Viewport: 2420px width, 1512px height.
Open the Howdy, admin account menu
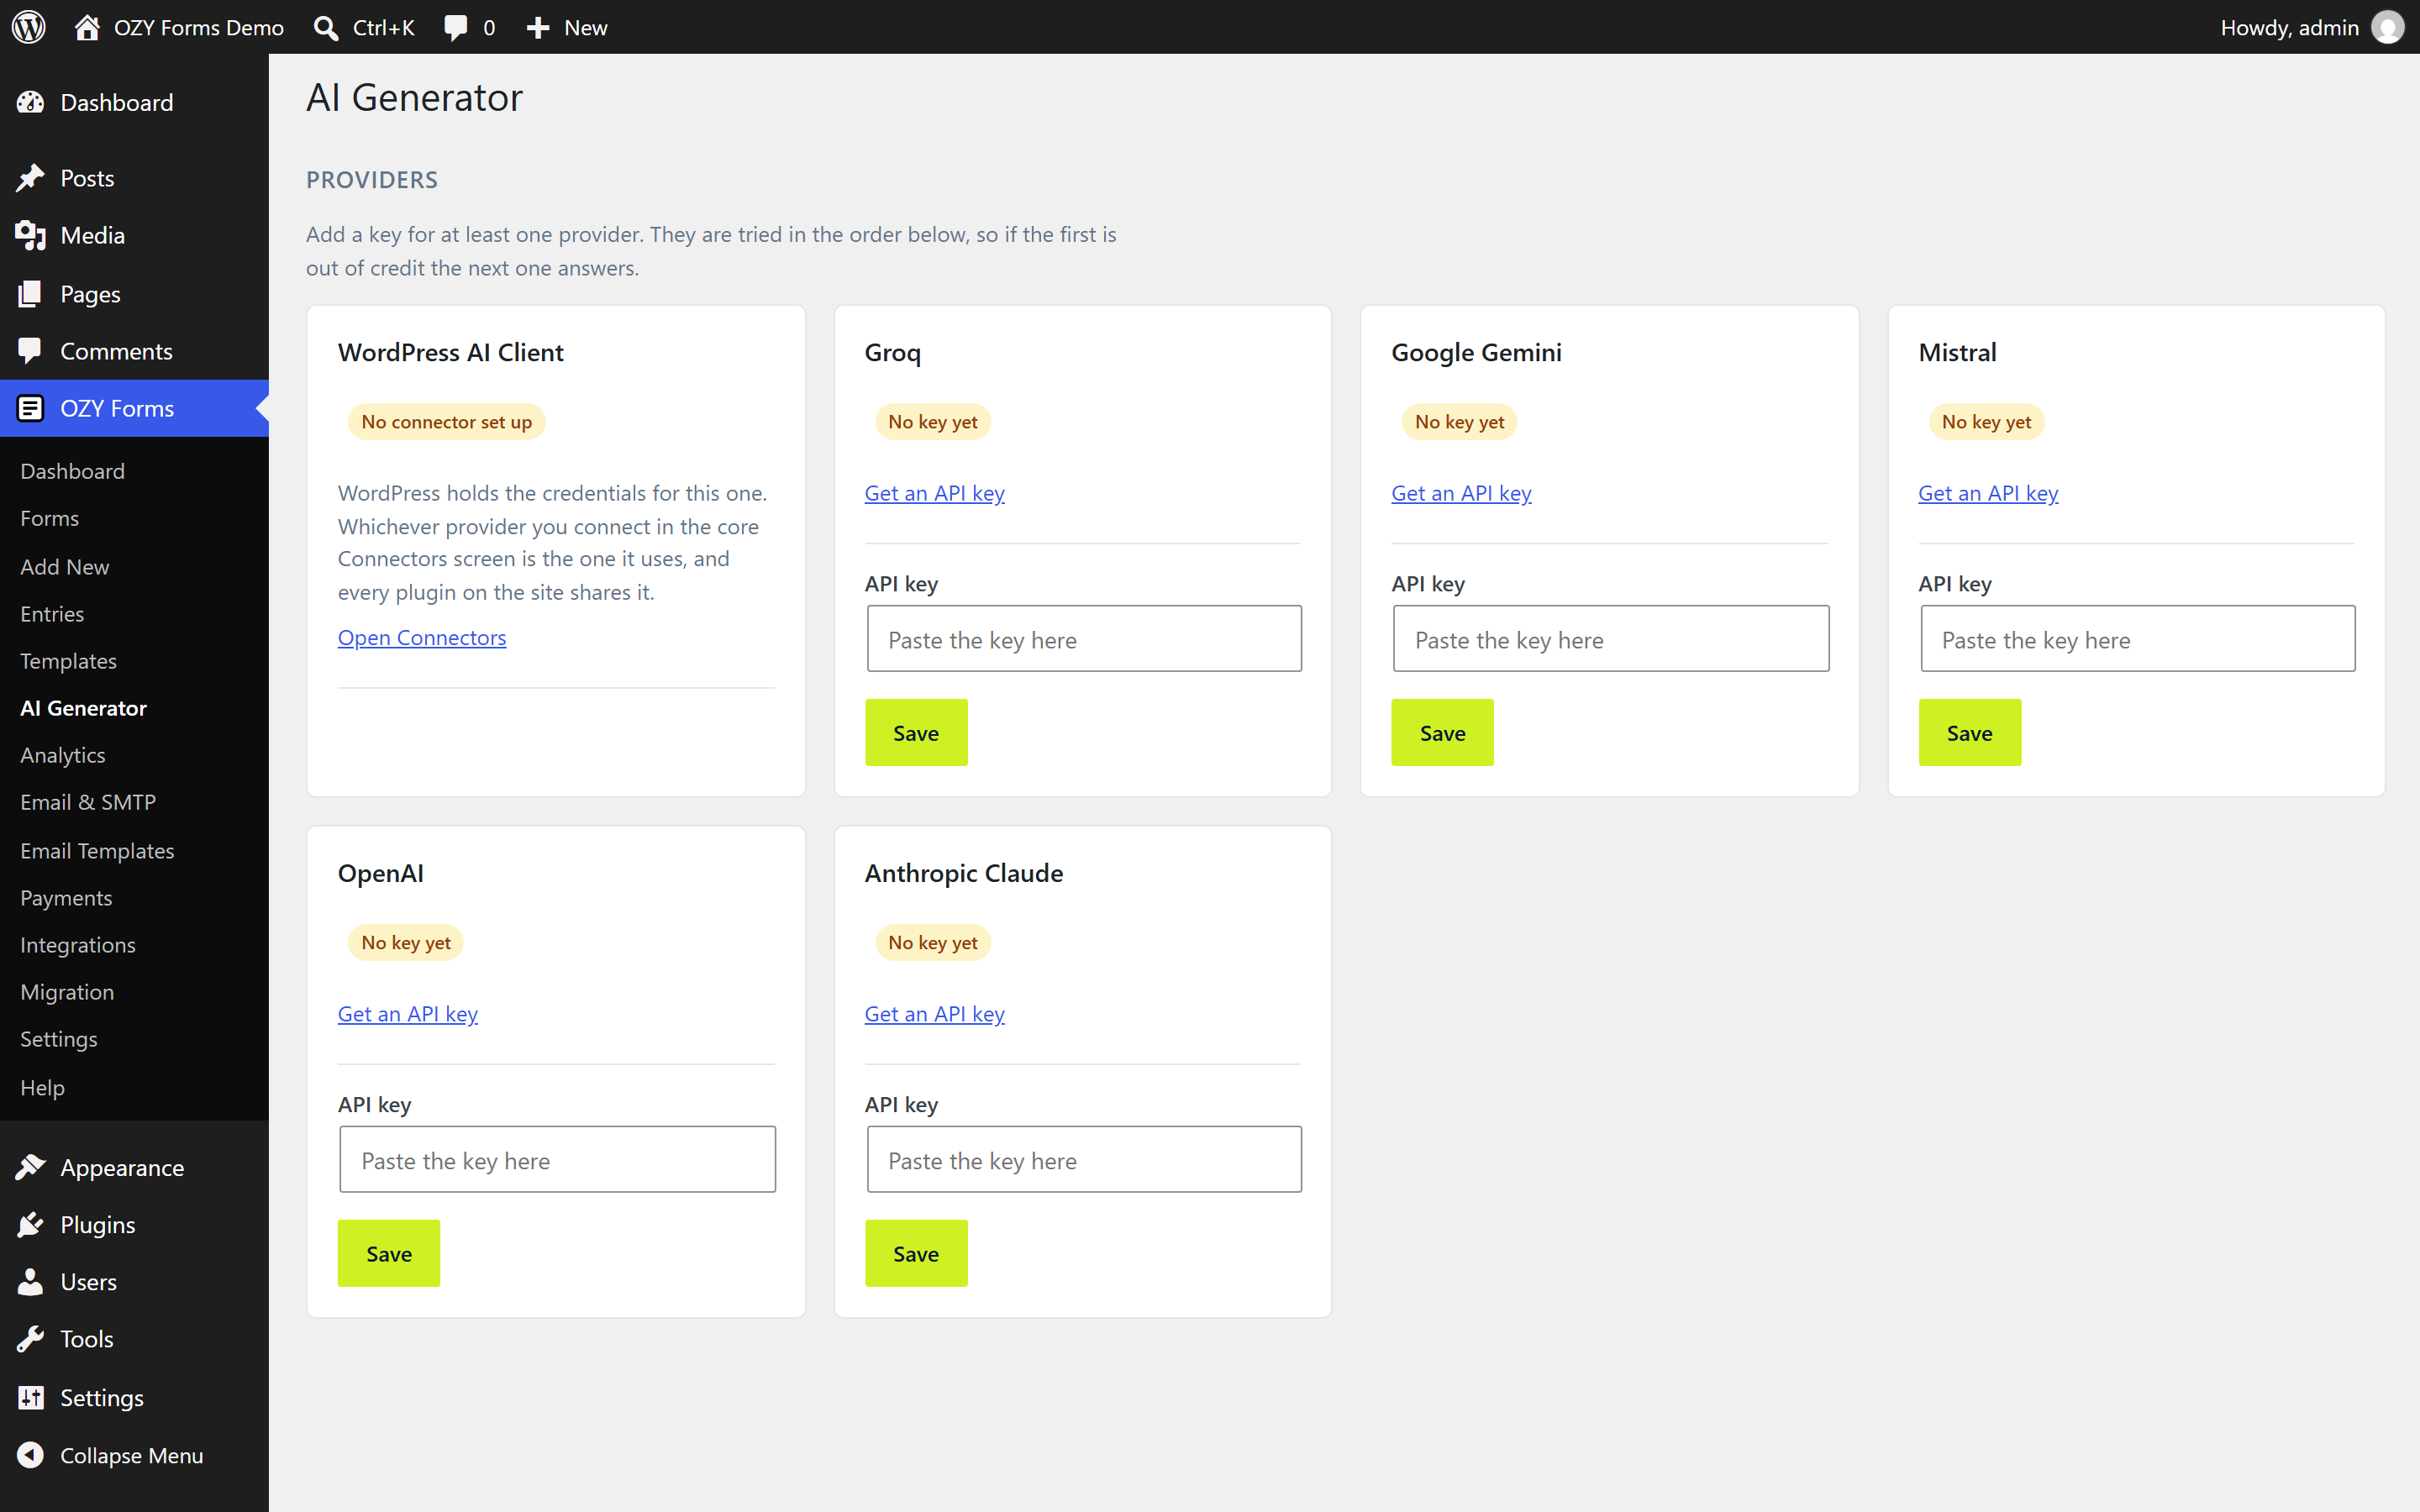[2310, 27]
